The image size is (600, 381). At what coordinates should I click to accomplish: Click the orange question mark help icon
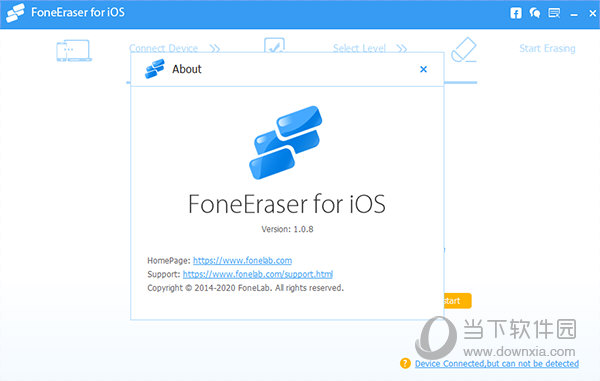click(405, 363)
